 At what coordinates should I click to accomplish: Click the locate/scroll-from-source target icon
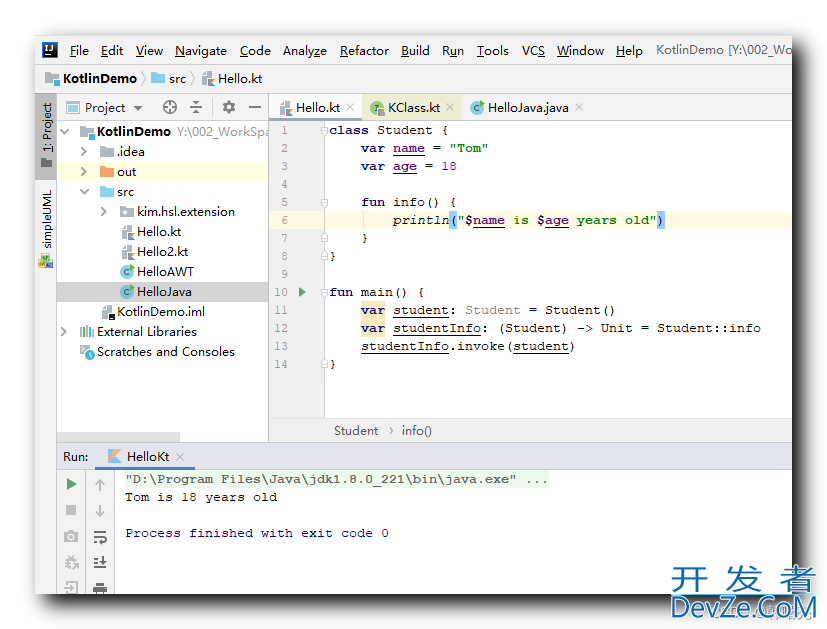click(x=170, y=108)
